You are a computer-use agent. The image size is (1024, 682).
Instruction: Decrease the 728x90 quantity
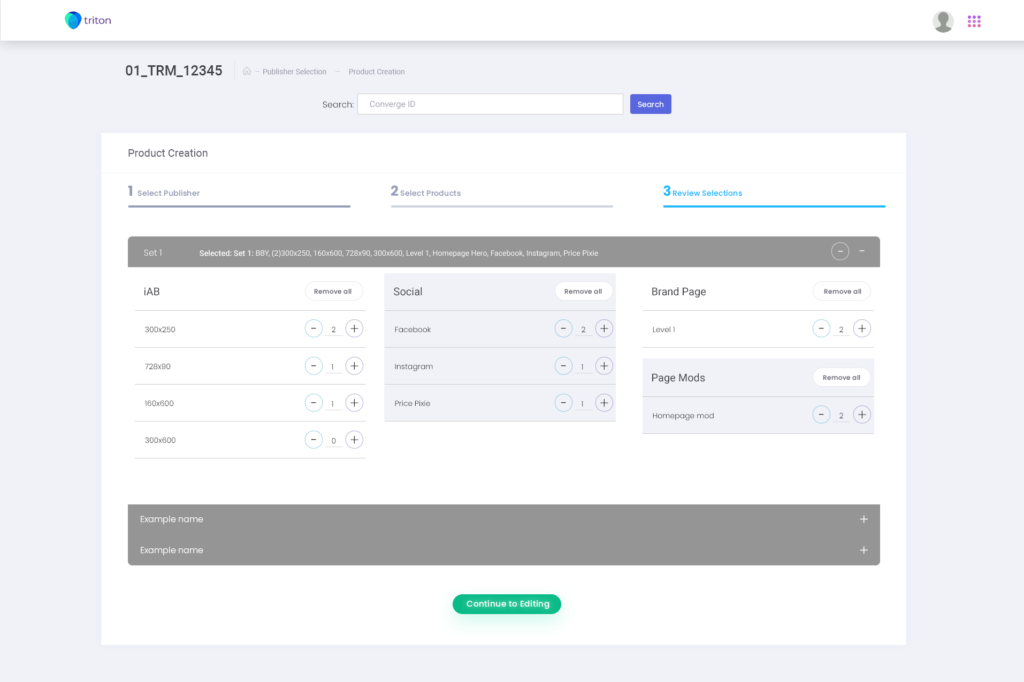click(x=314, y=366)
